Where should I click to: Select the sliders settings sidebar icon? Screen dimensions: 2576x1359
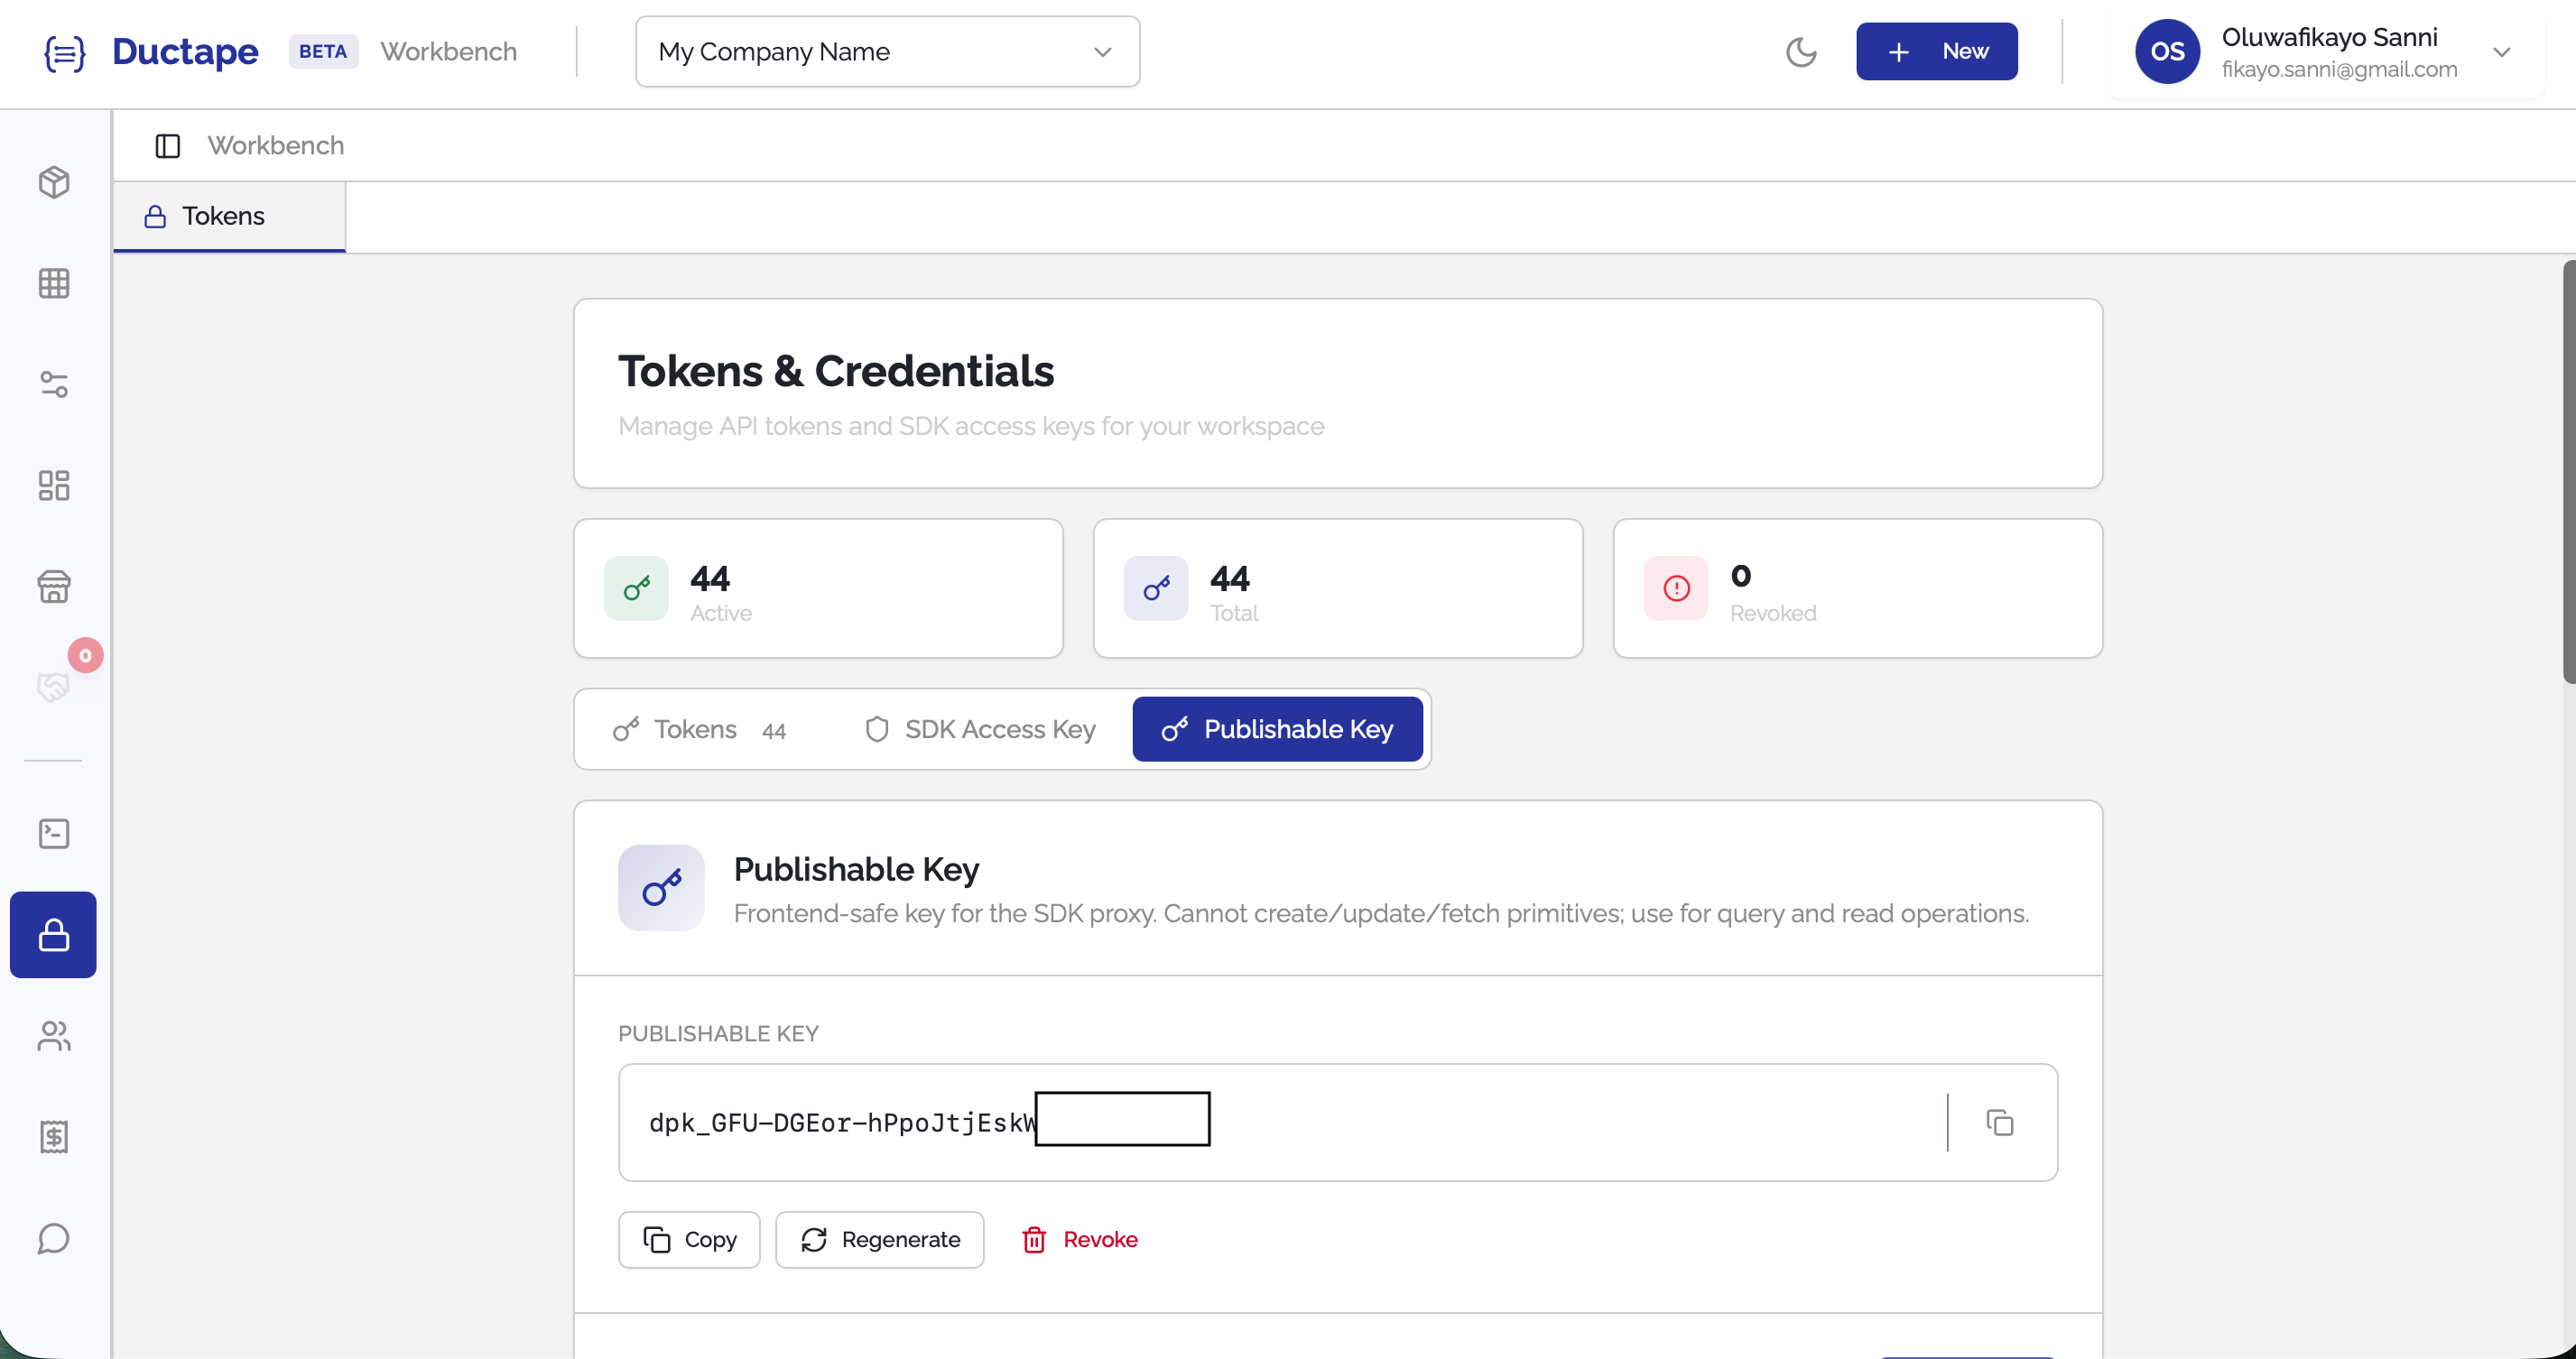coord(54,384)
